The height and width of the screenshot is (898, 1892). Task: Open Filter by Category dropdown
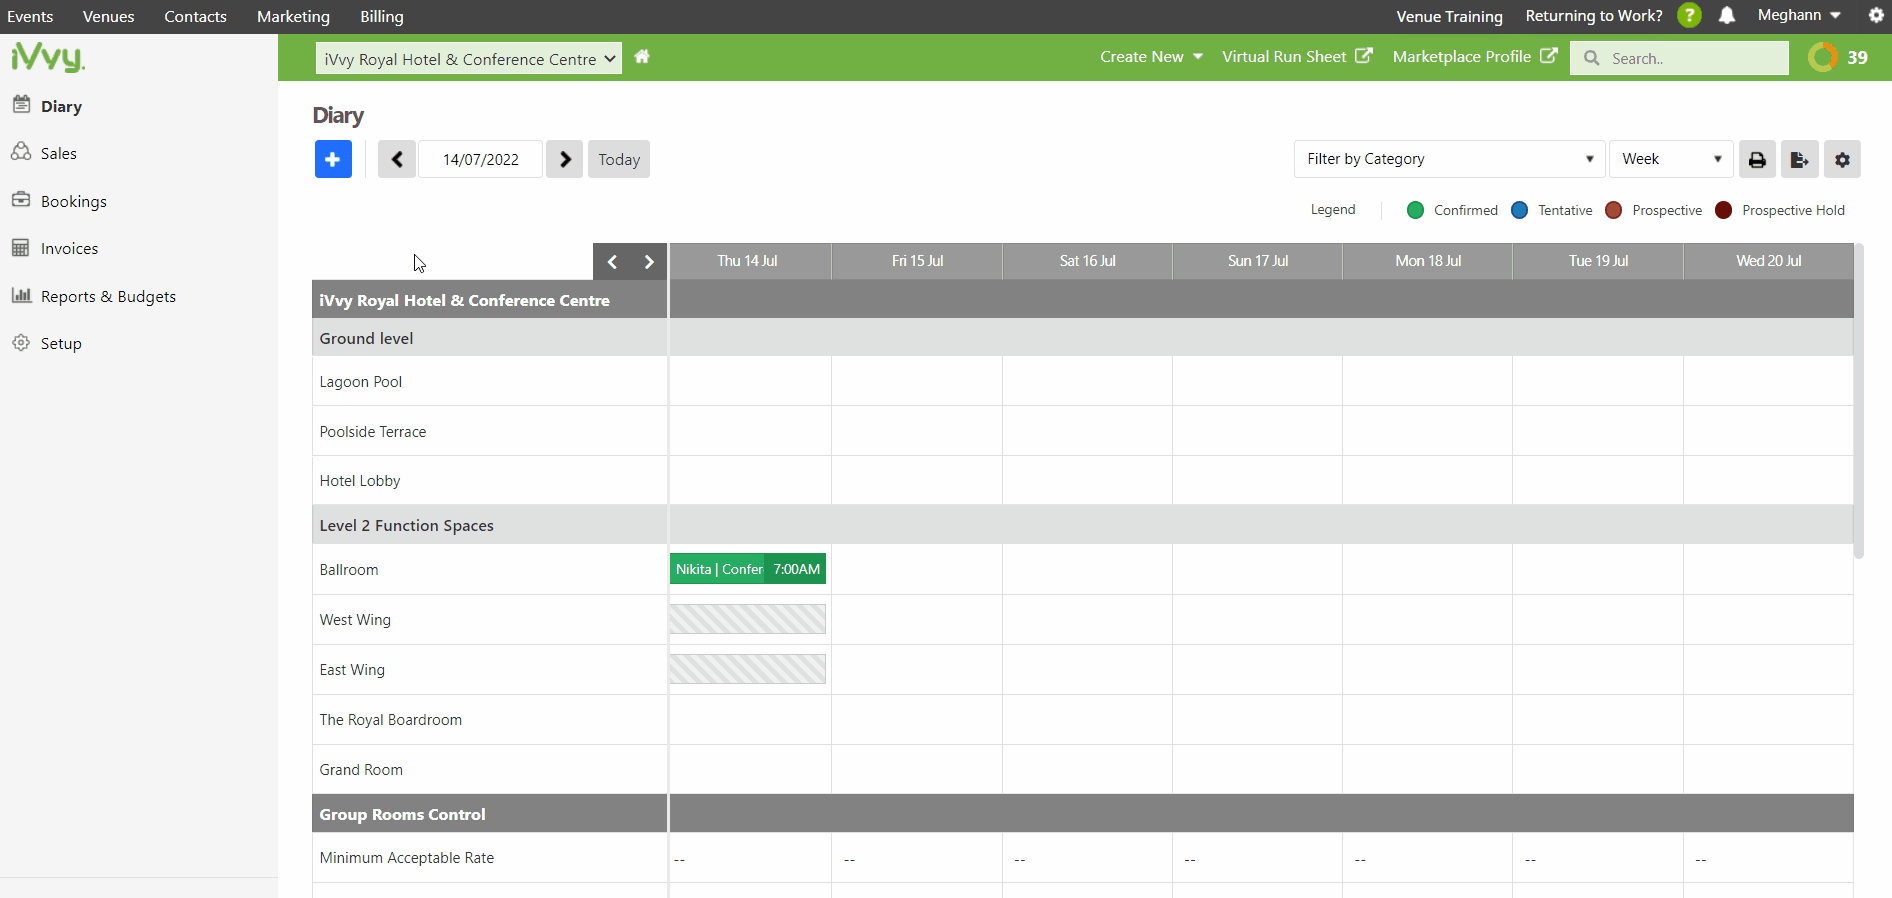1449,159
